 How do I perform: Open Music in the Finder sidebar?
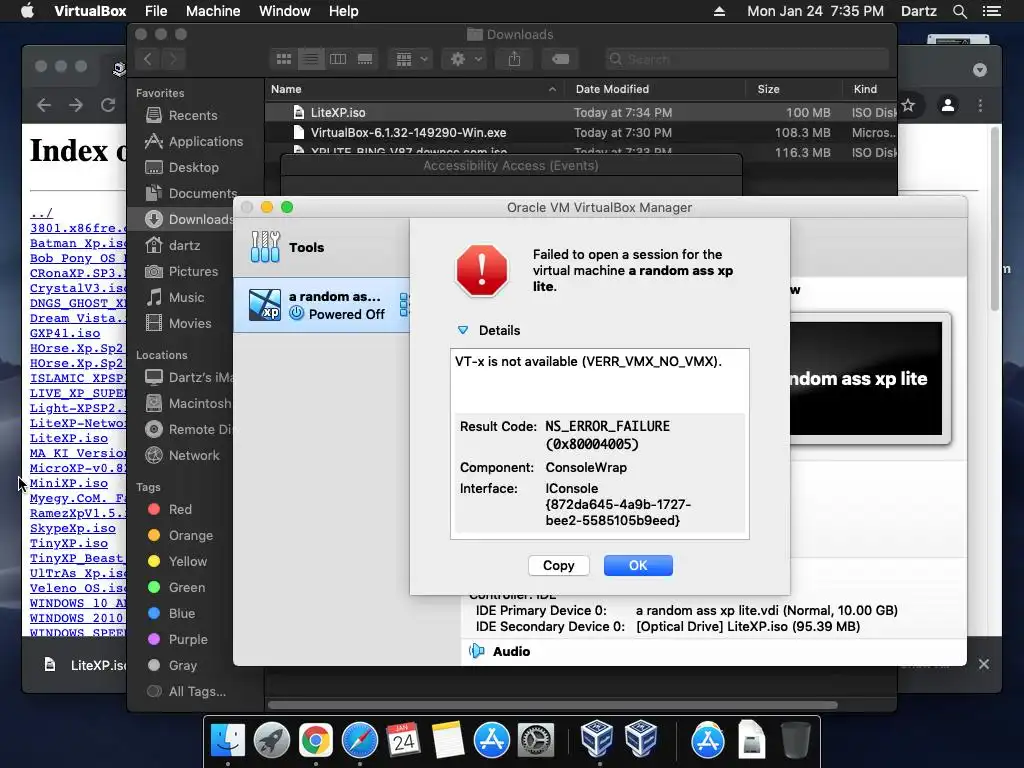175,298
